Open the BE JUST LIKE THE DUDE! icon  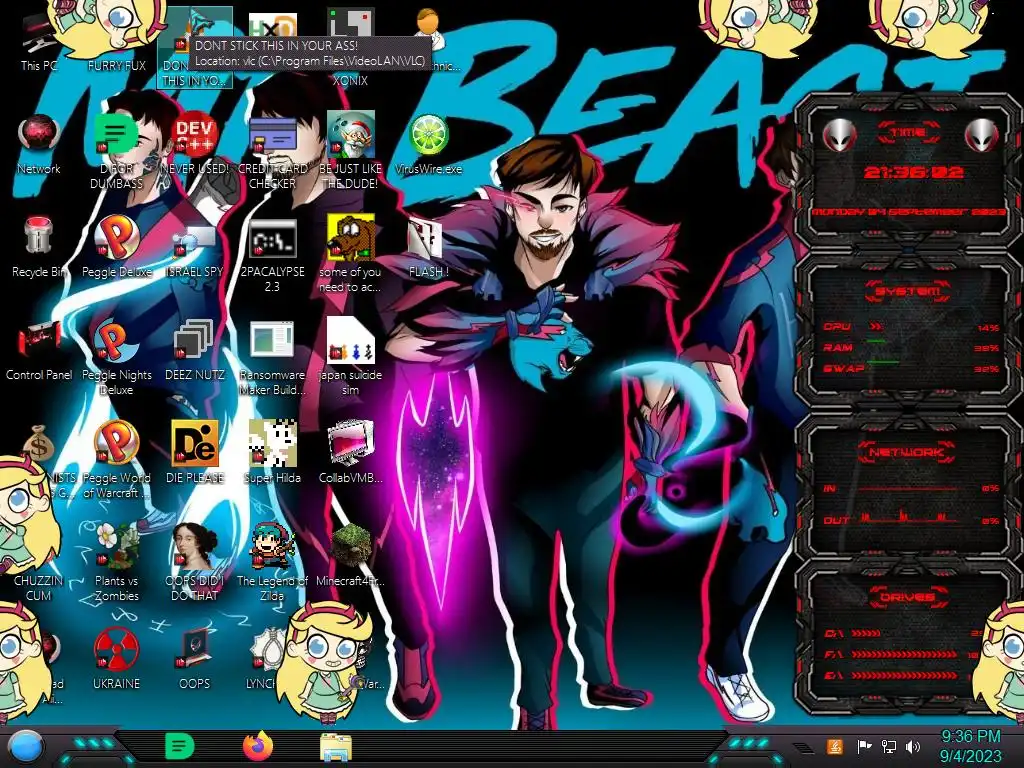coord(350,152)
